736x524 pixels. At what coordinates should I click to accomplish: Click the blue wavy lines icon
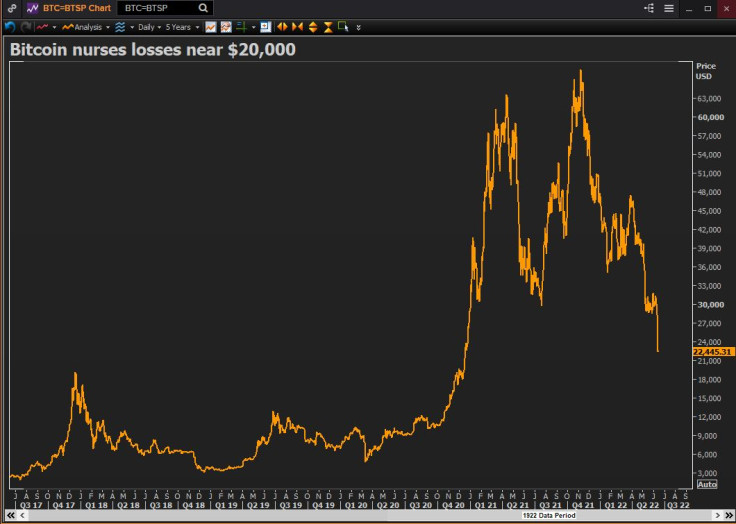pos(120,27)
